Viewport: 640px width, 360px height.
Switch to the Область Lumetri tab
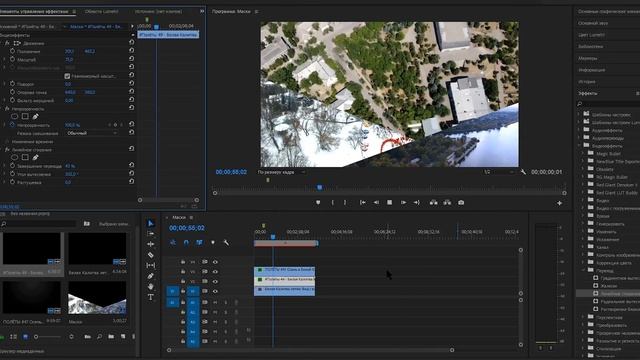(102, 11)
